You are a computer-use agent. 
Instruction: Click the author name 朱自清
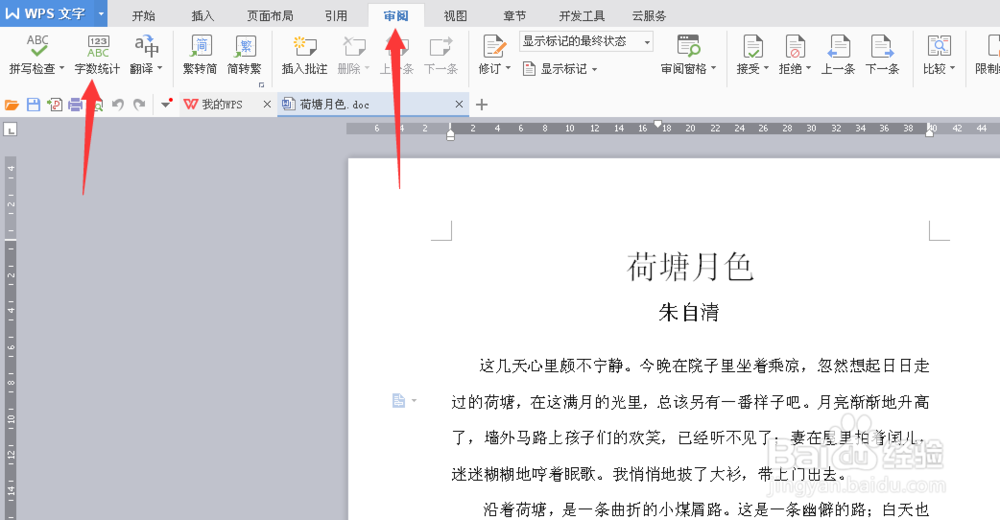click(x=689, y=312)
